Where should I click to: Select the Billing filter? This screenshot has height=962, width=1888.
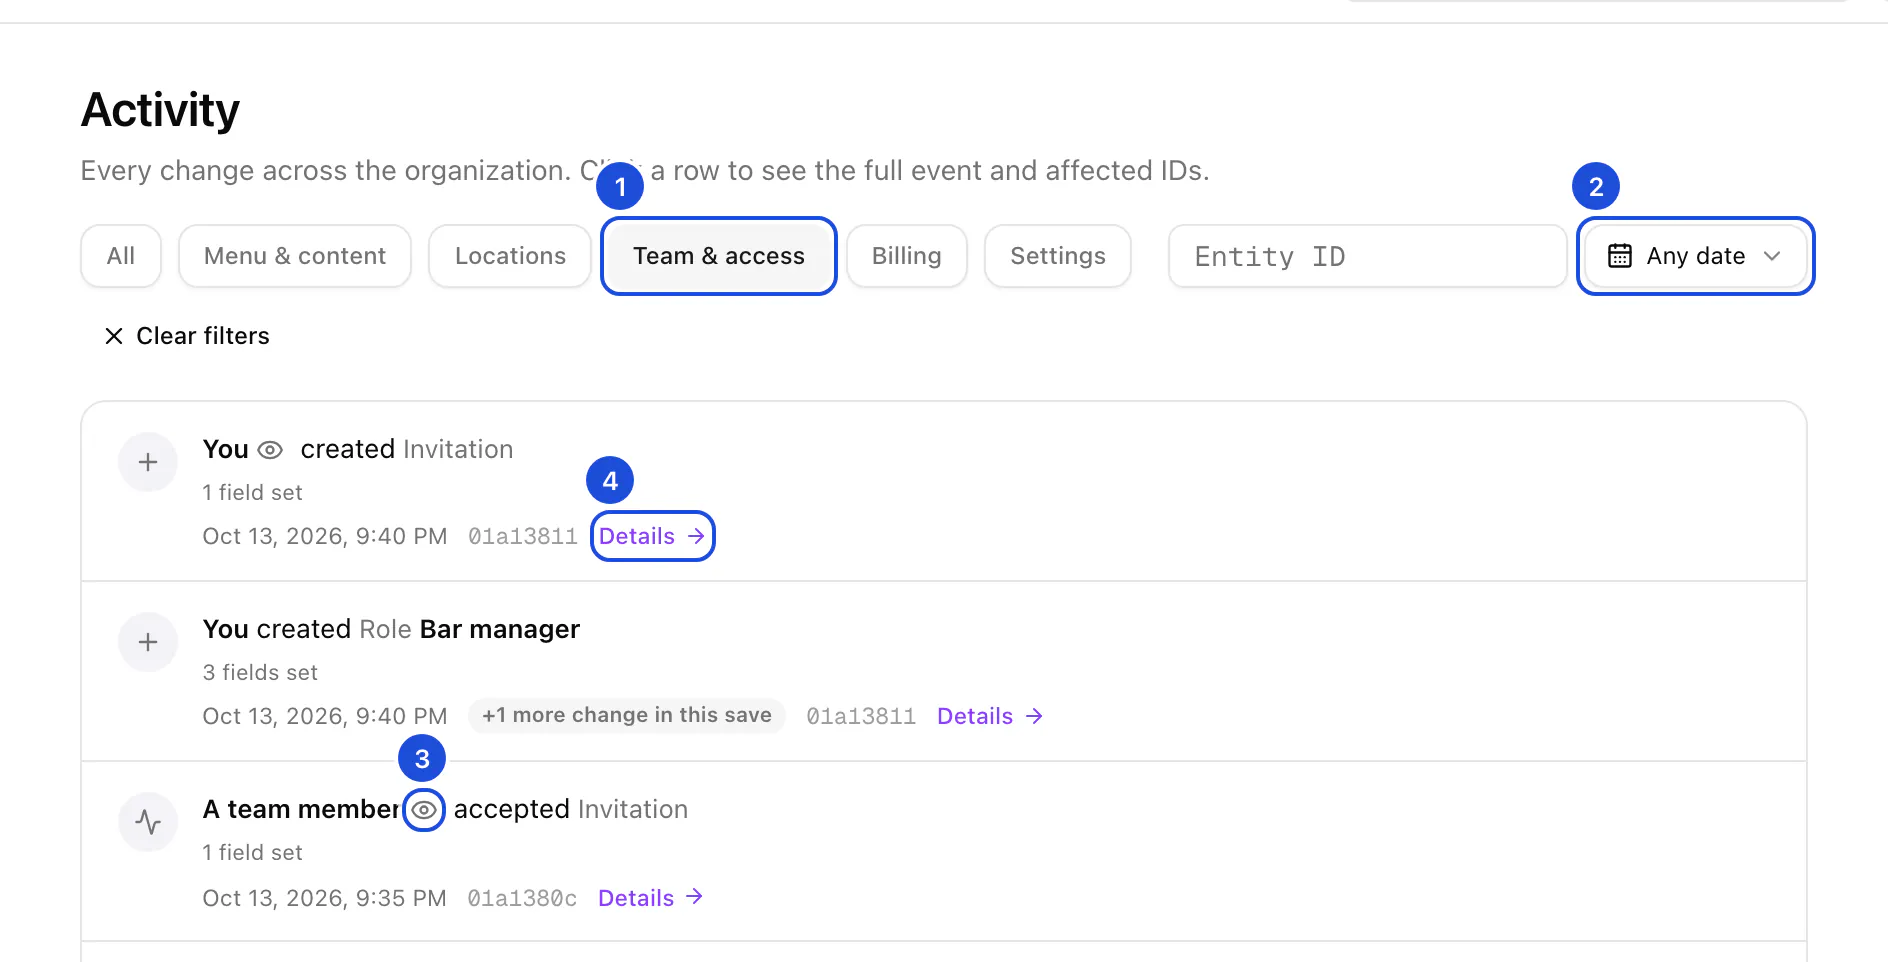pos(907,256)
